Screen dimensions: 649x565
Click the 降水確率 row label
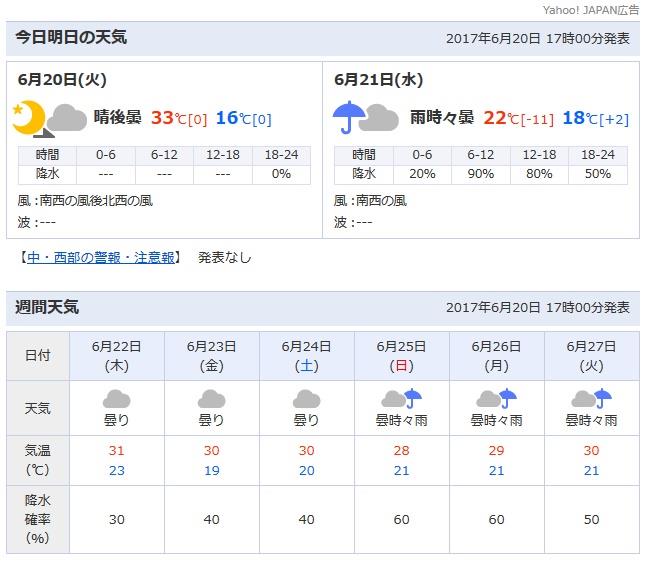click(37, 518)
